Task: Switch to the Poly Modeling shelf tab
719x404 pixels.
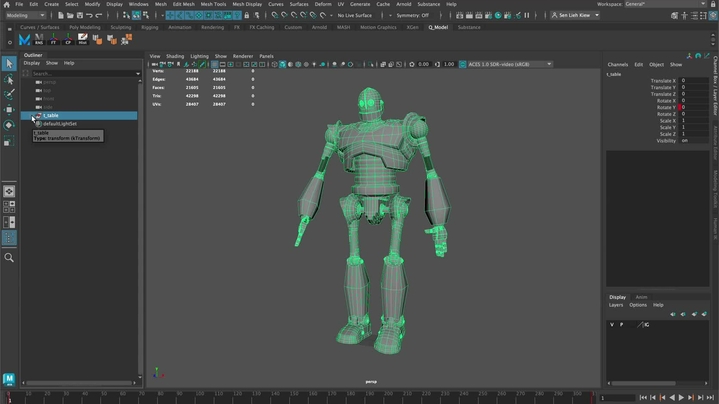Action: [x=85, y=27]
